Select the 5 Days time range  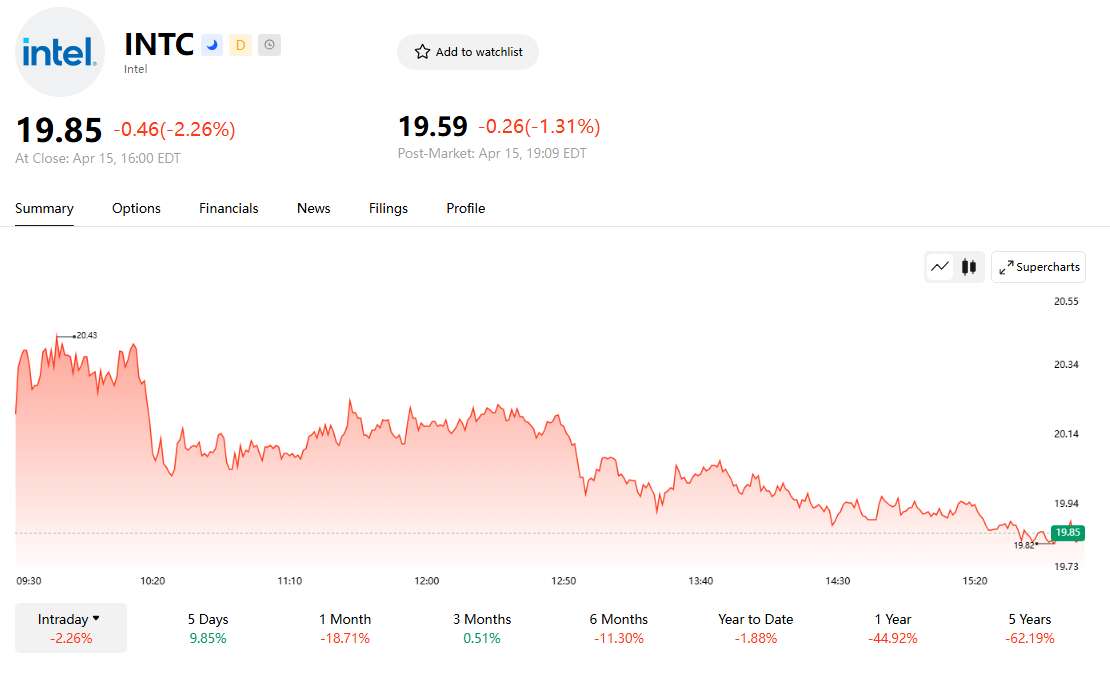pos(208,627)
